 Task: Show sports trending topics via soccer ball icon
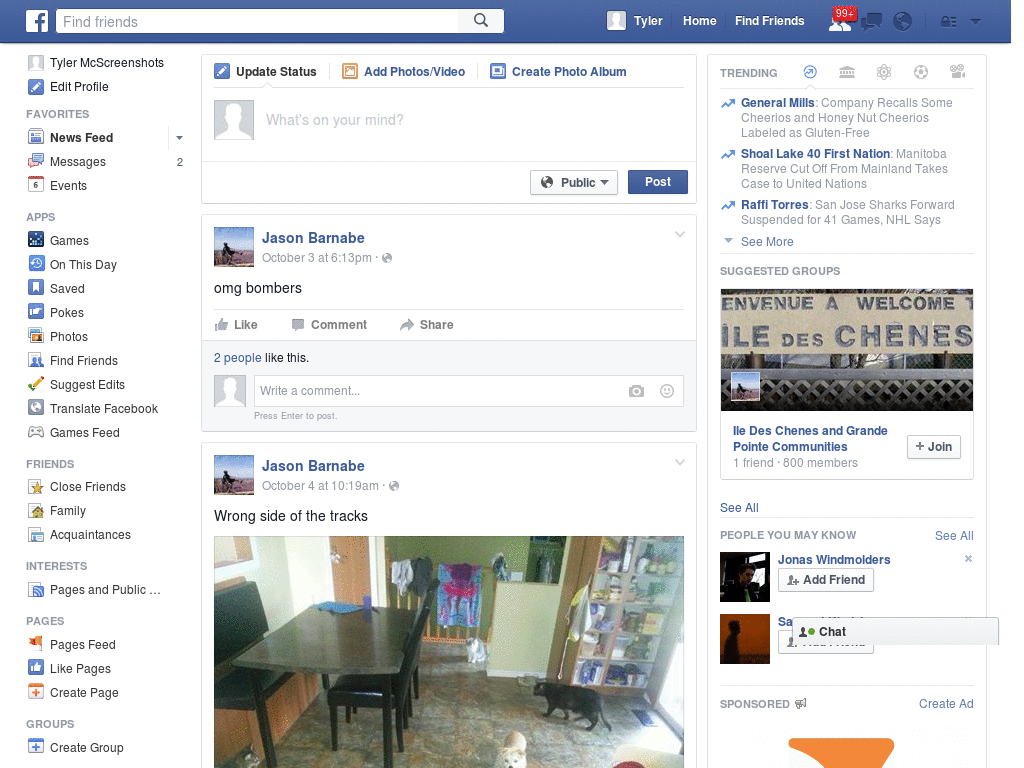click(921, 72)
